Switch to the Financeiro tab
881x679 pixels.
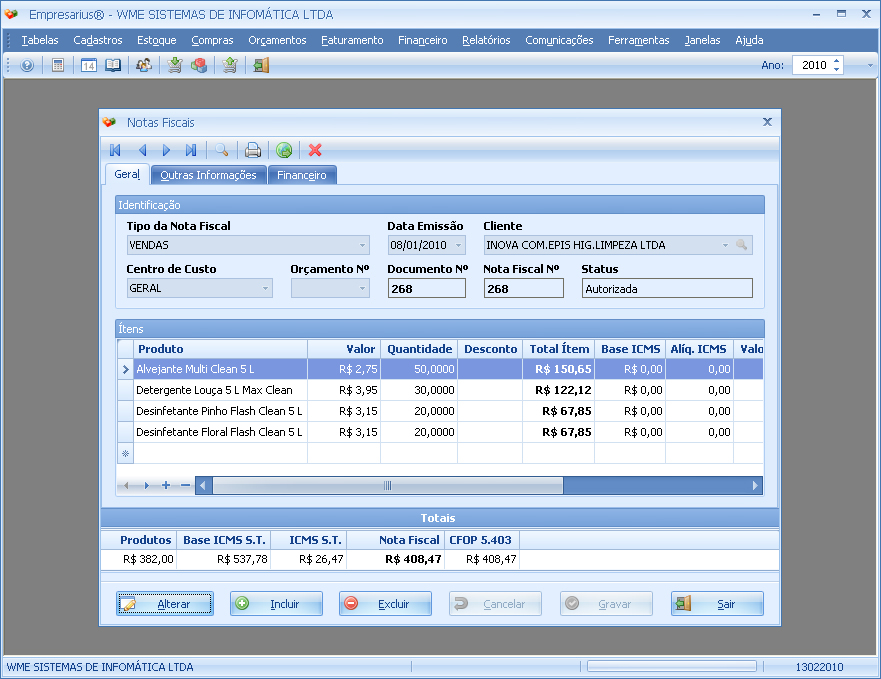coord(302,175)
